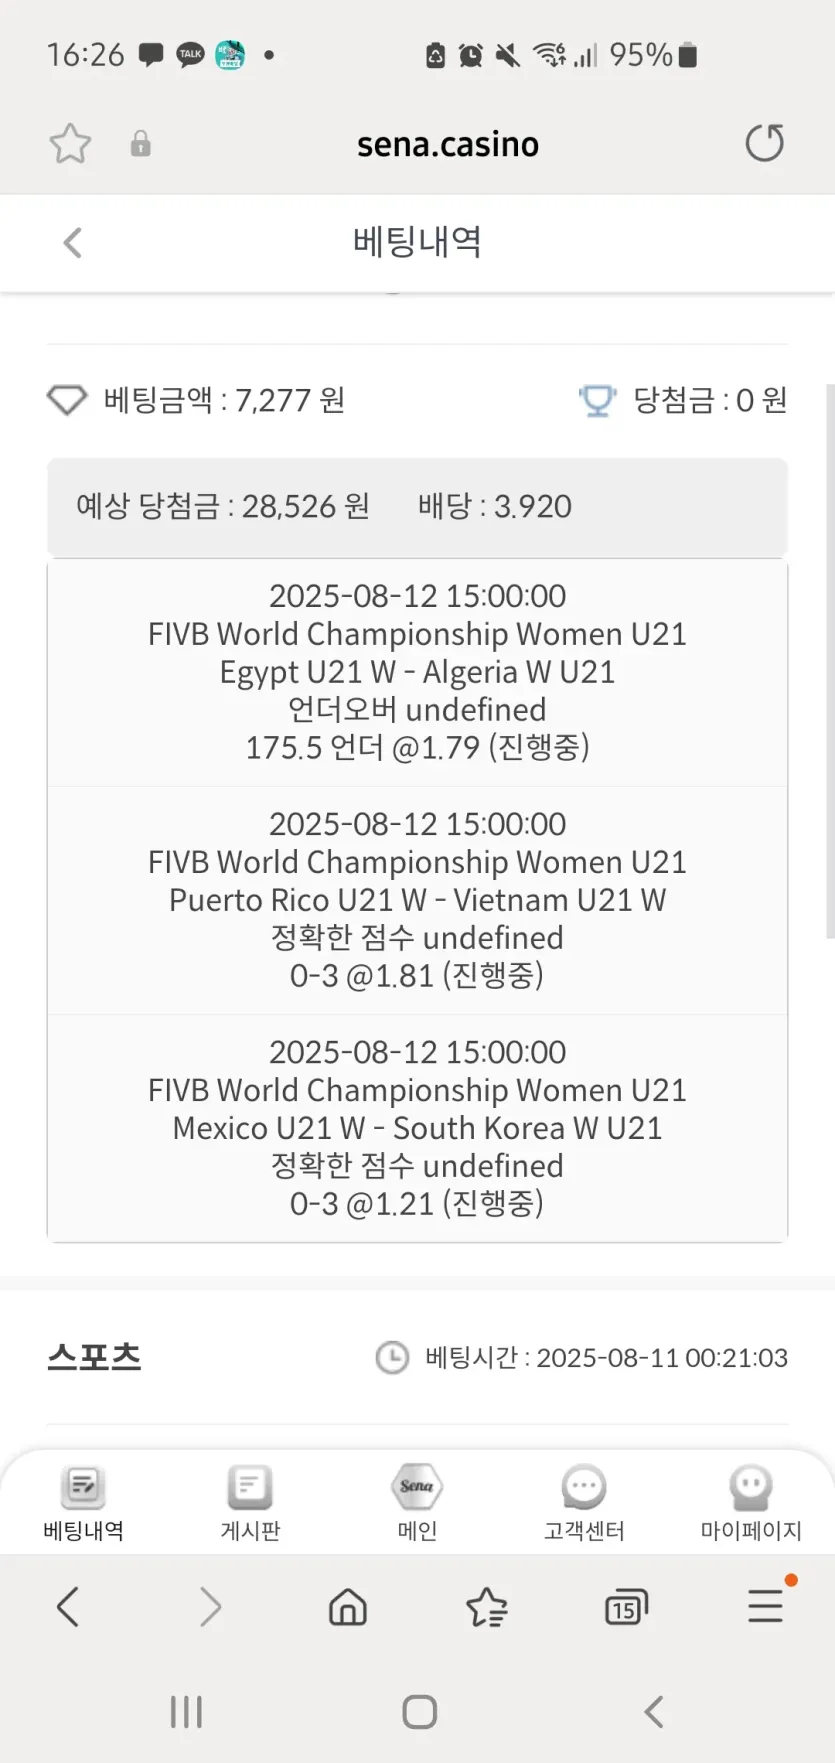Open the browser home page icon
Viewport: 835px width, 1763px height.
347,1608
